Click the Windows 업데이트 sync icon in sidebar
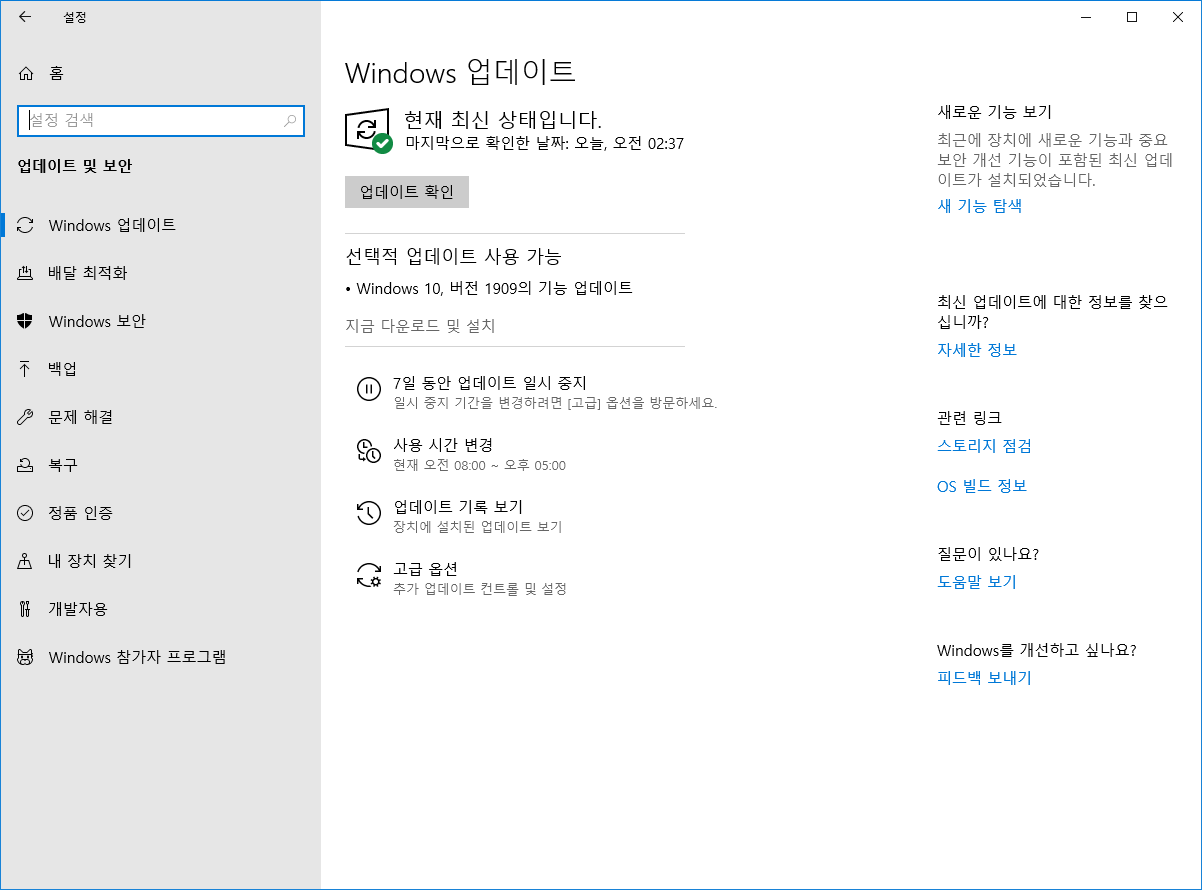 [x=26, y=225]
